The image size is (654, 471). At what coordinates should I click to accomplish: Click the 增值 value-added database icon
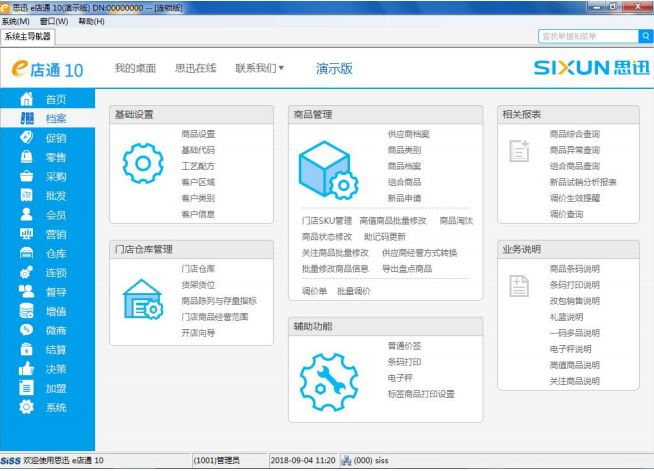pos(26,311)
